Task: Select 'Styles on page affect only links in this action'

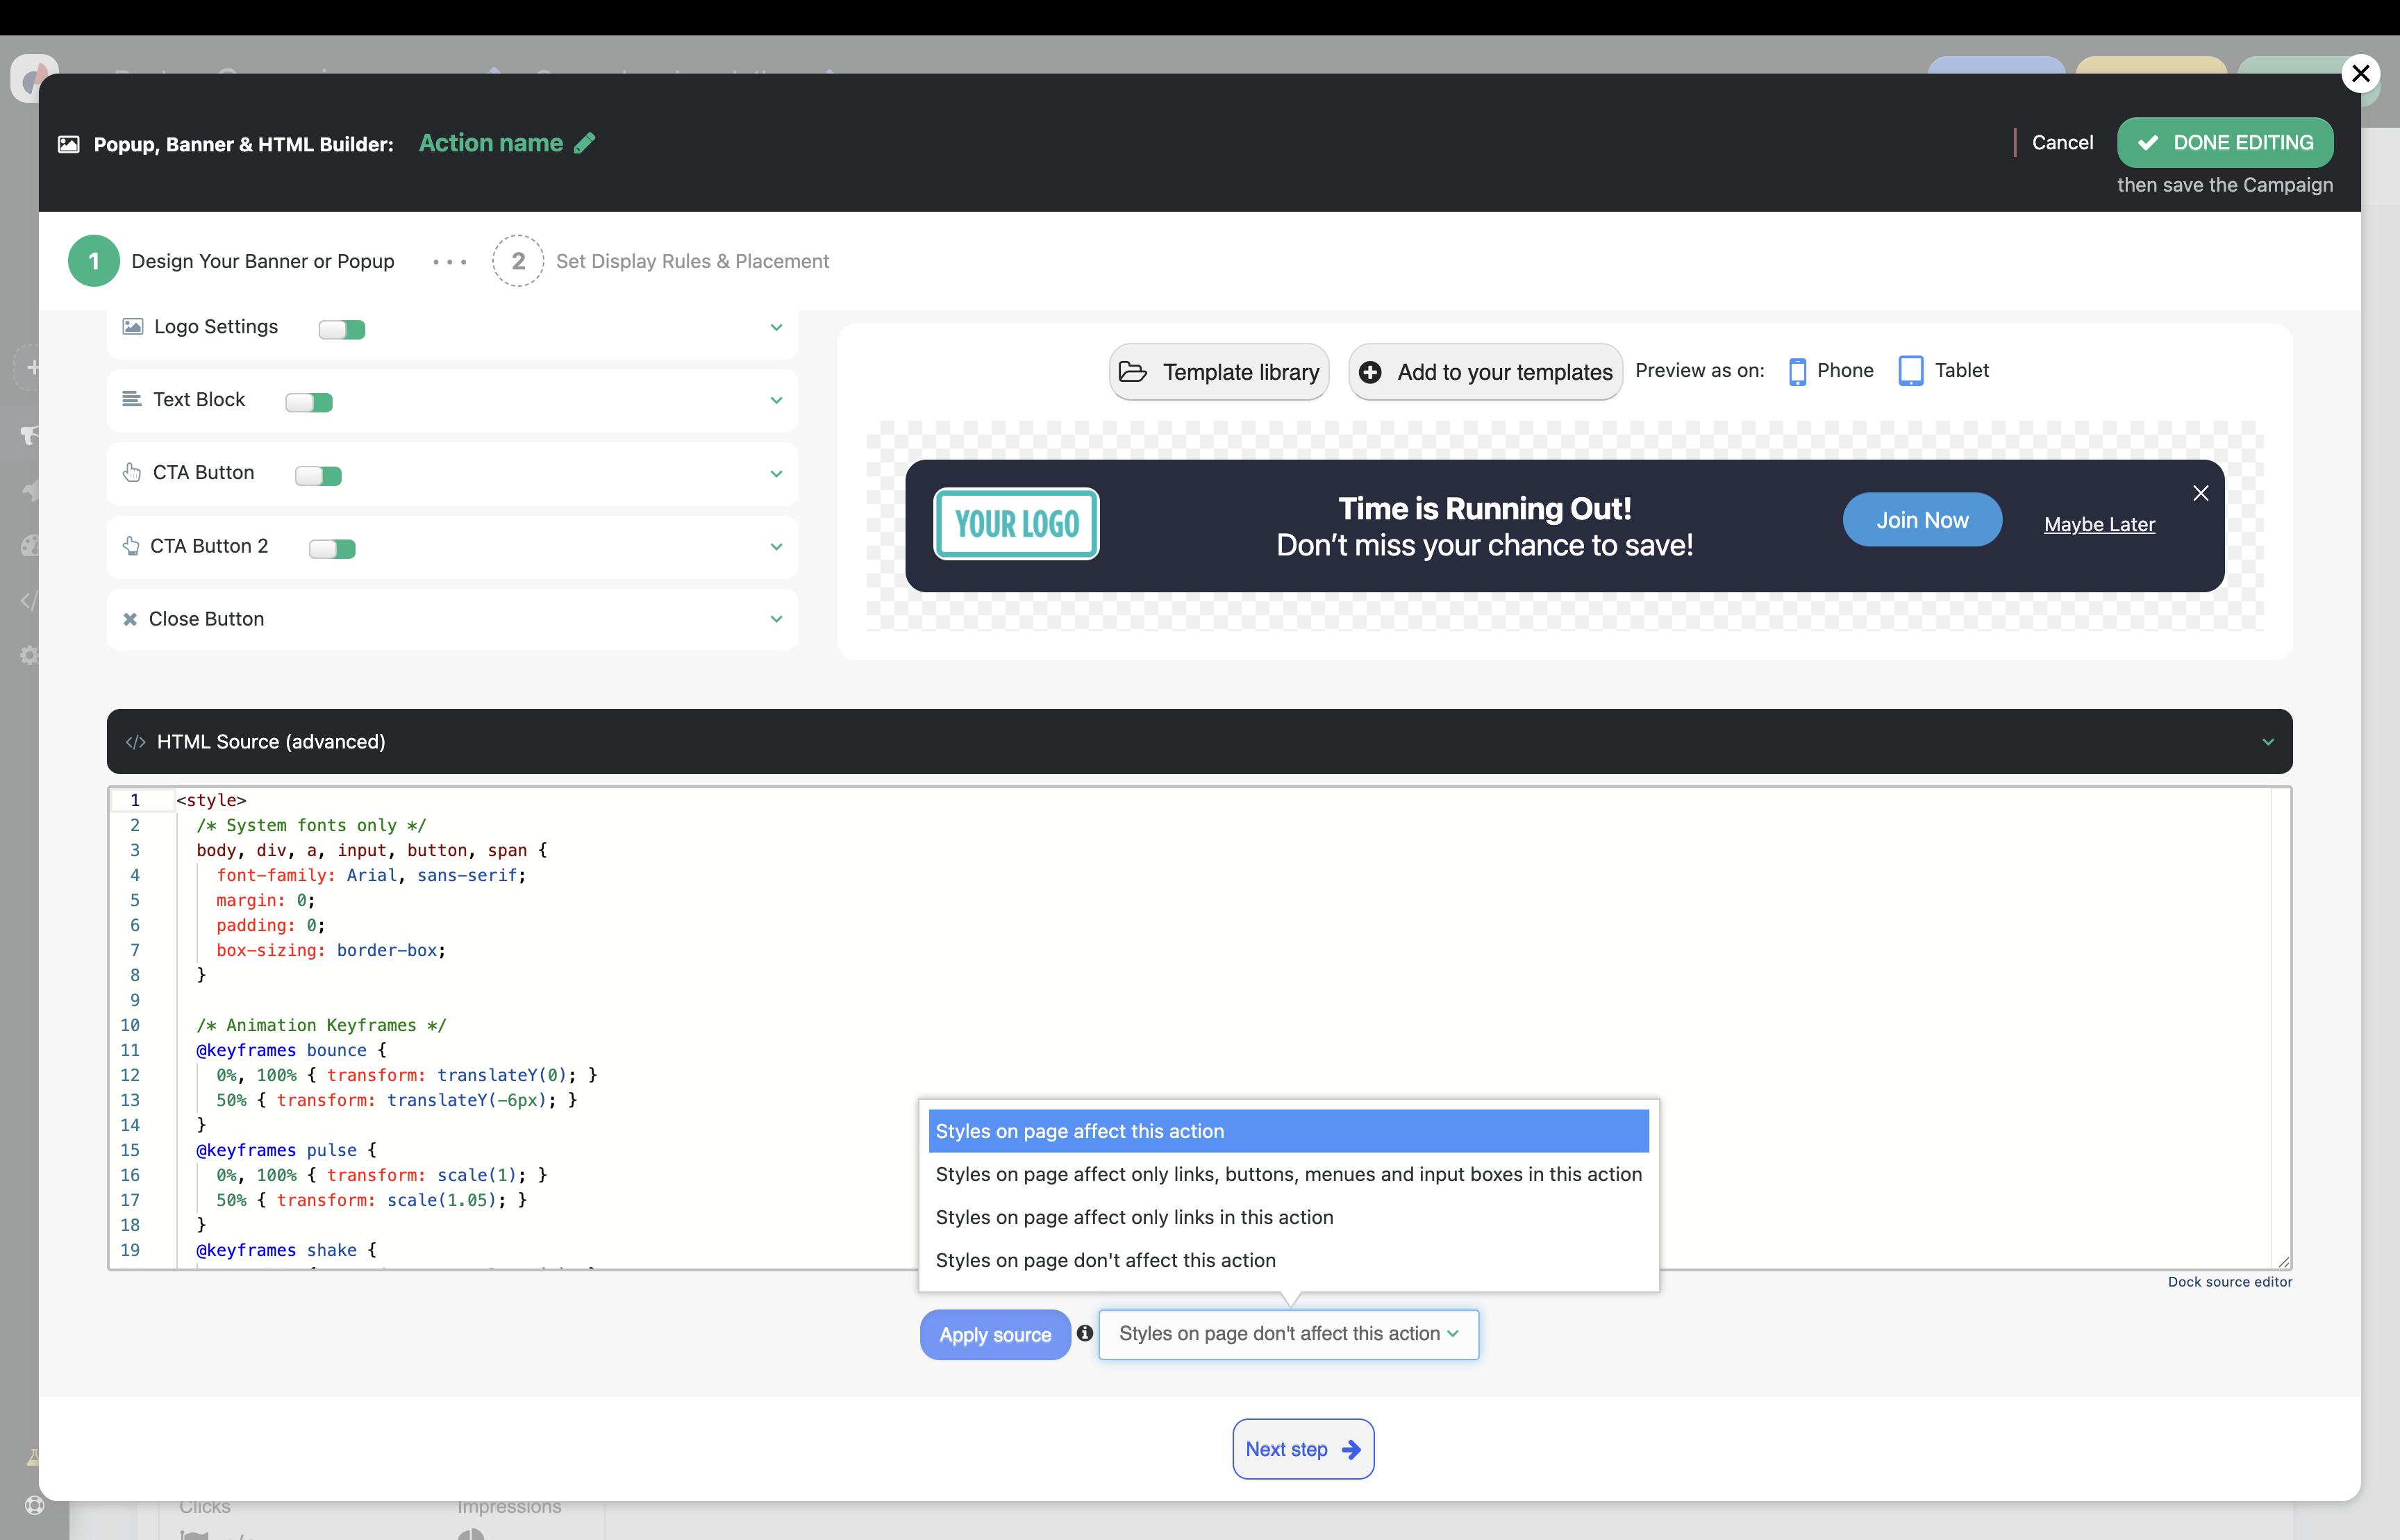Action: pyautogui.click(x=1288, y=1217)
